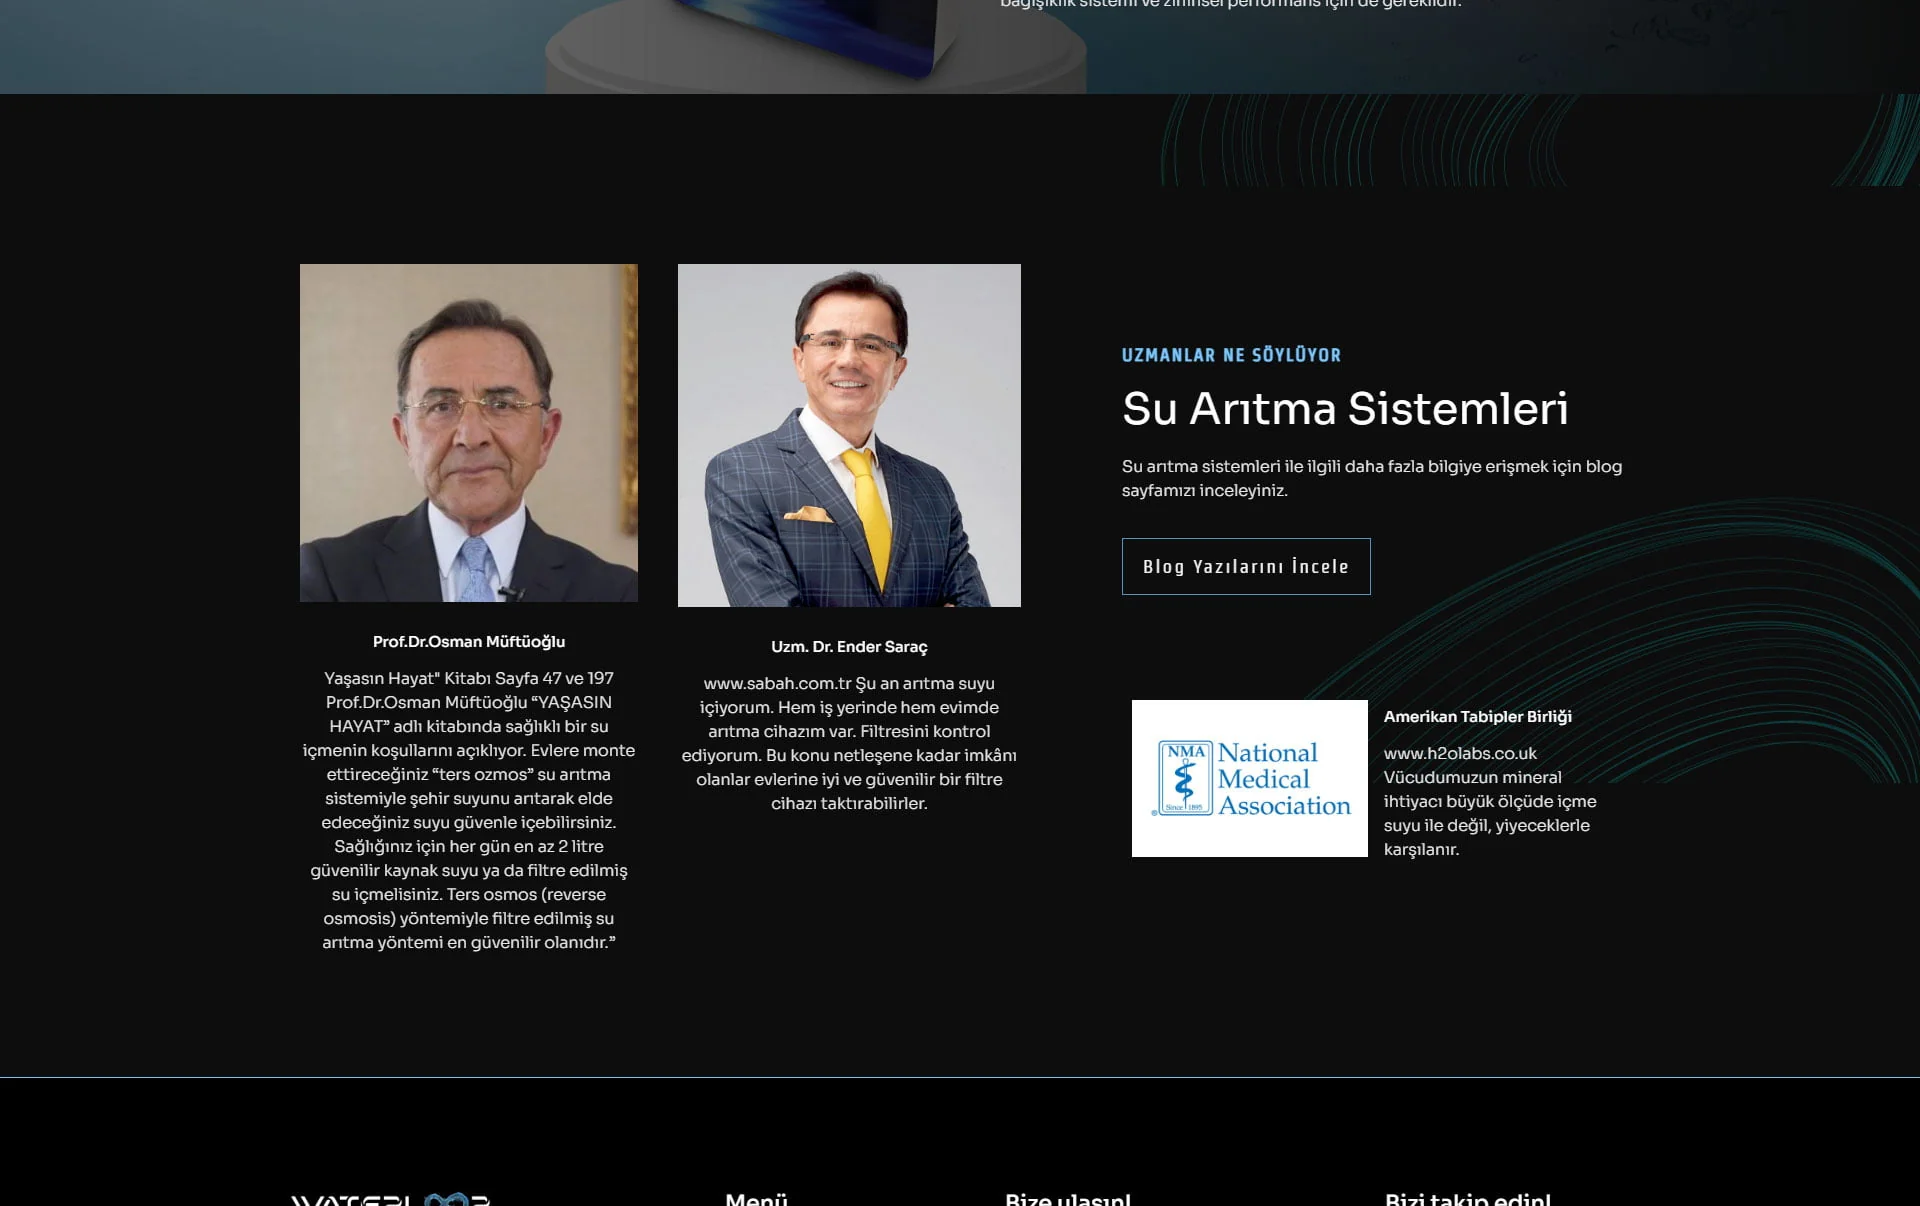Click the Uzm. Dr. Ender Saraç name caption
Image resolution: width=1920 pixels, height=1206 pixels.
point(849,647)
